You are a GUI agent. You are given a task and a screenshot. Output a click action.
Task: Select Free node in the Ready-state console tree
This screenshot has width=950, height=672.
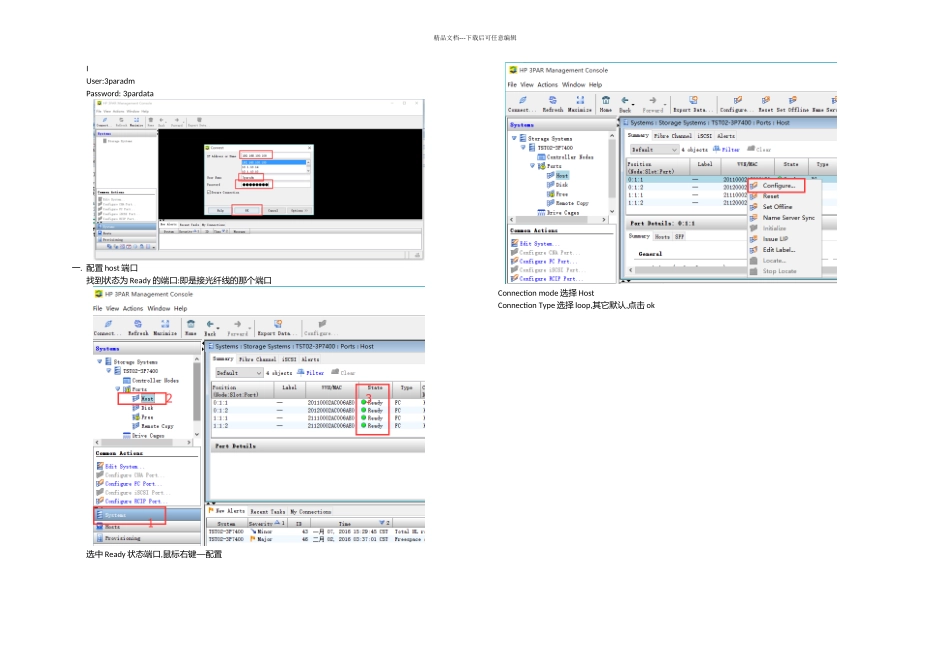point(143,417)
